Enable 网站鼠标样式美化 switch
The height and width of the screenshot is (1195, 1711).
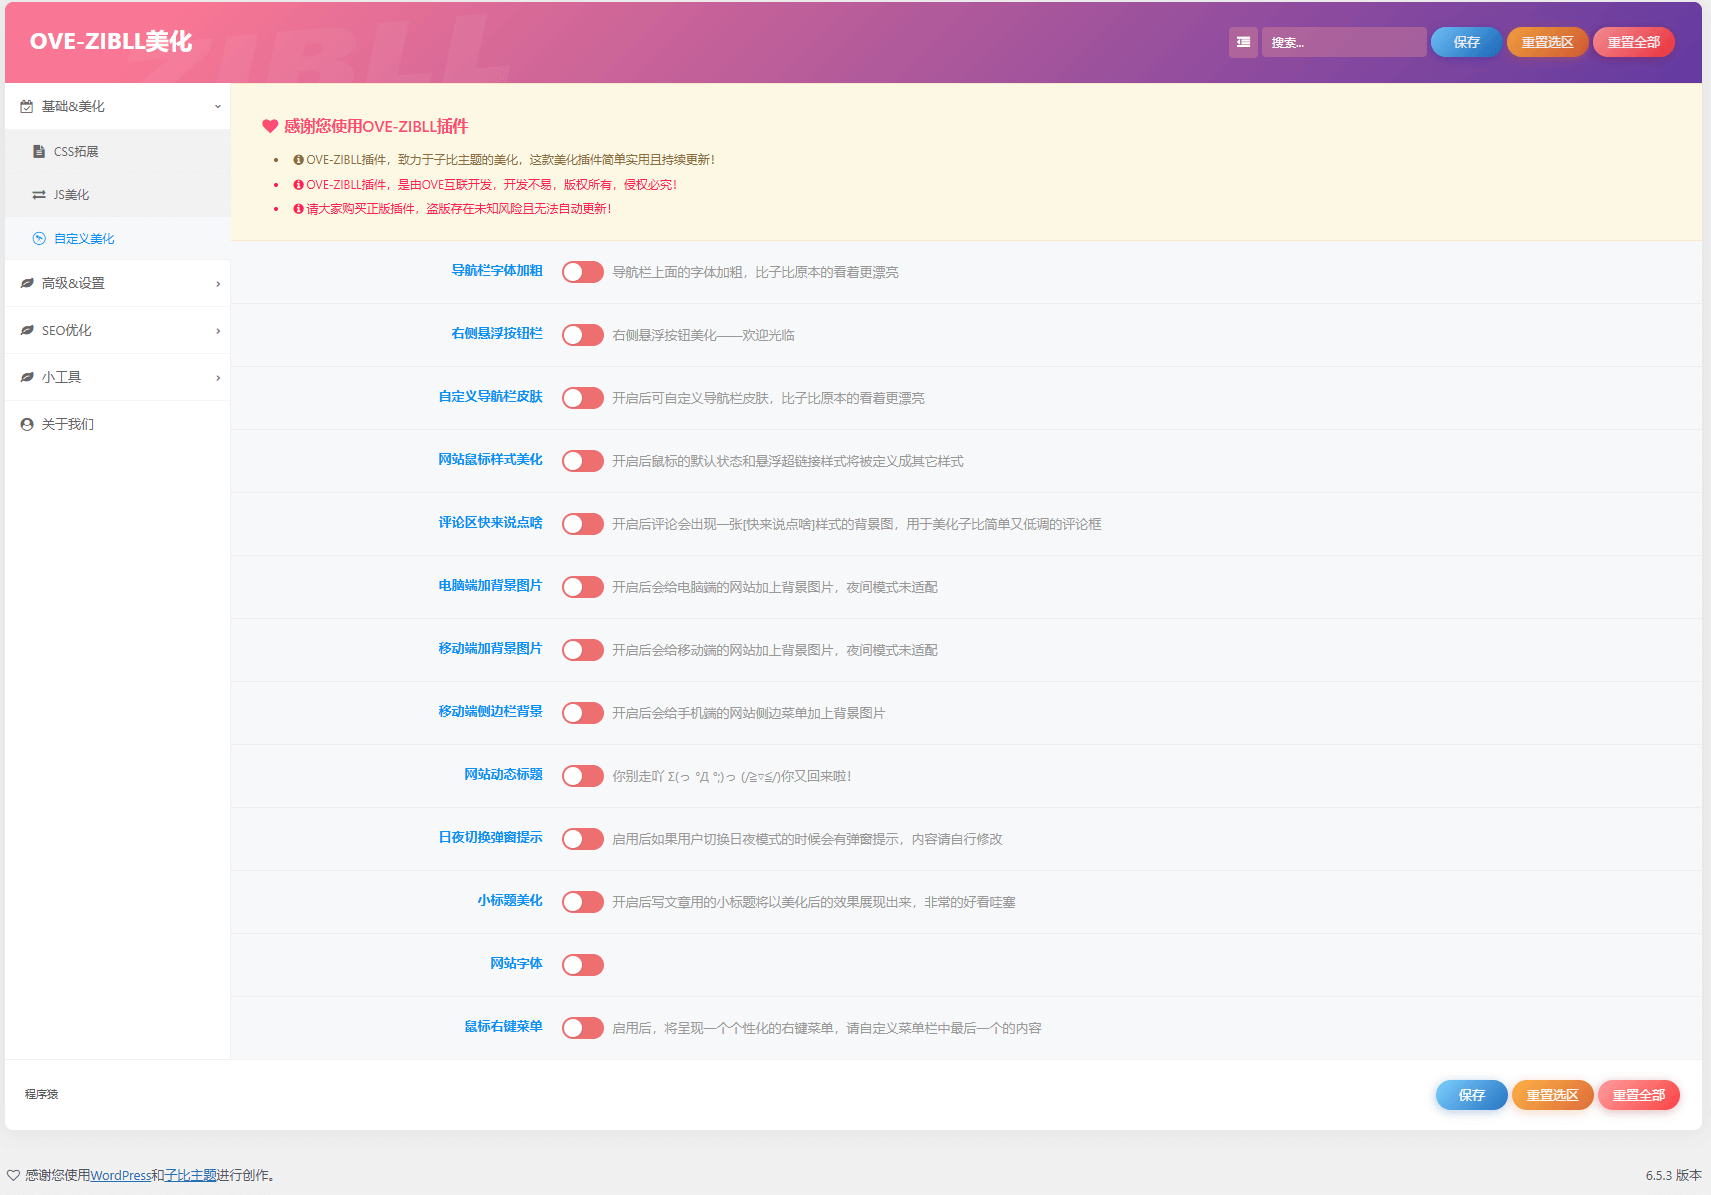click(582, 461)
